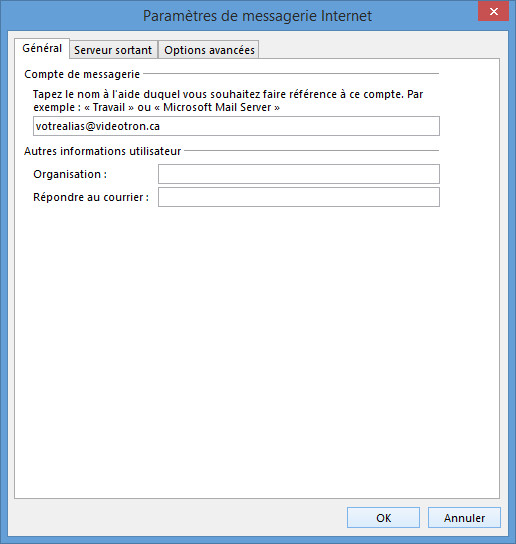516x544 pixels.
Task: Close the Paramètres de messagerie Internet dialog
Action: [x=493, y=11]
